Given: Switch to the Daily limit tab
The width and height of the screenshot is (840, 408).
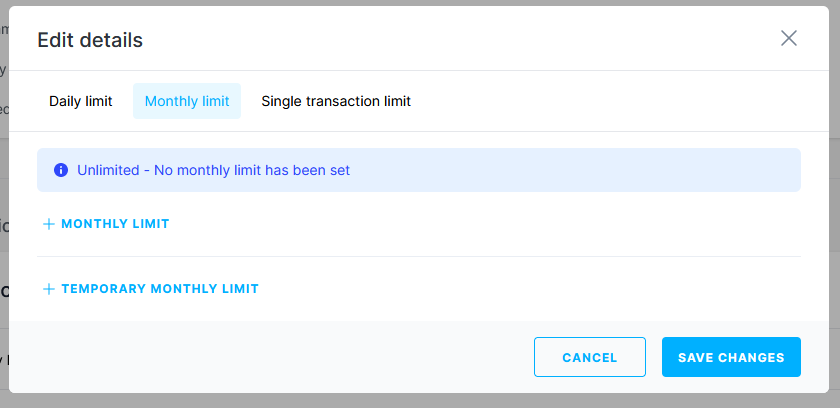Looking at the screenshot, I should tap(81, 101).
